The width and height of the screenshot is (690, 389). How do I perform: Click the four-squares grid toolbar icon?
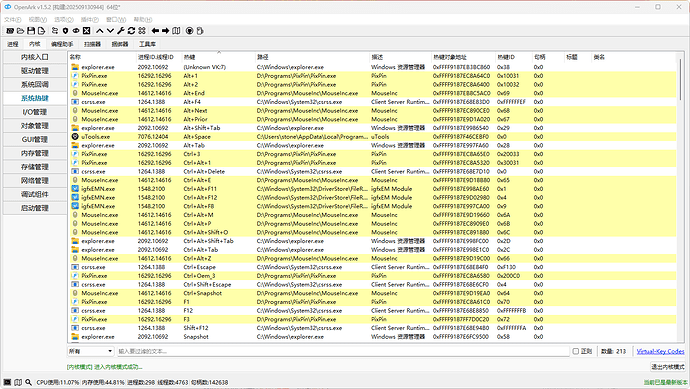tap(142, 31)
